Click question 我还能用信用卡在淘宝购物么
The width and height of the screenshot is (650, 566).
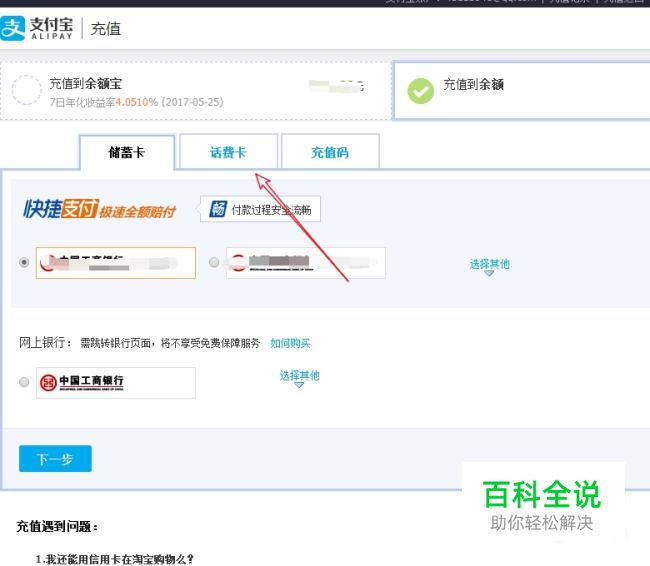pos(115,559)
